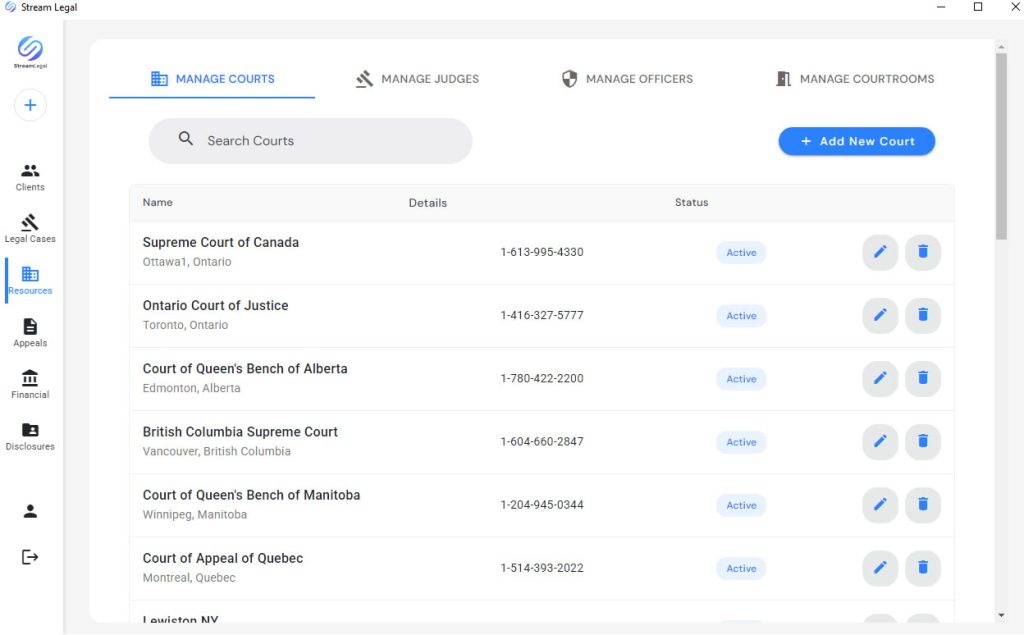Edit Court of Queen's Bench of Manitoba
1024x635 pixels.
tap(880, 505)
